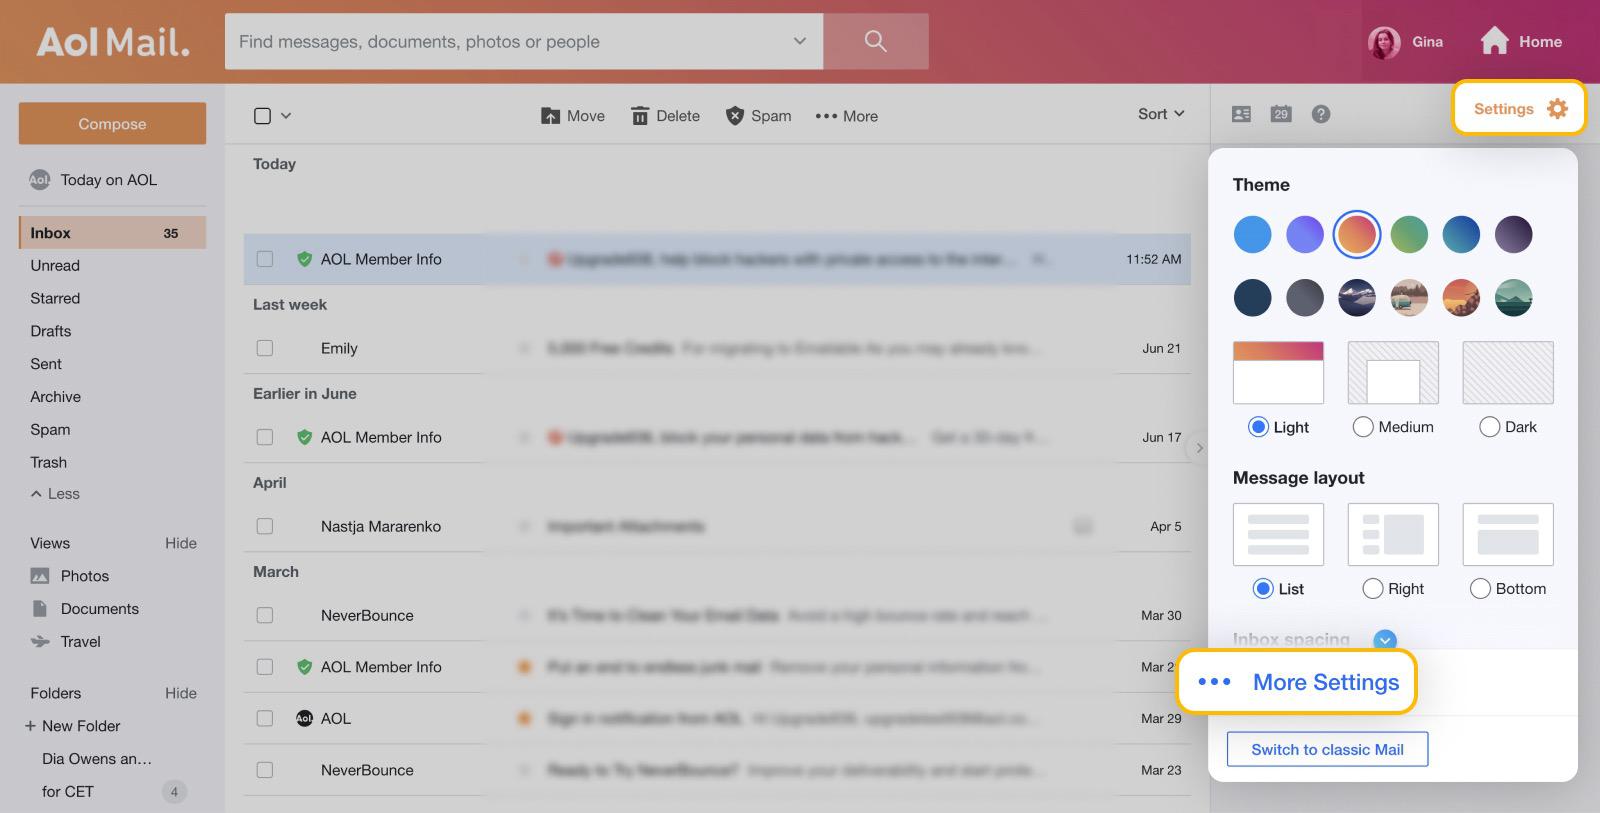The height and width of the screenshot is (813, 1600).
Task: Click the Aol Mail logo
Action: [113, 42]
